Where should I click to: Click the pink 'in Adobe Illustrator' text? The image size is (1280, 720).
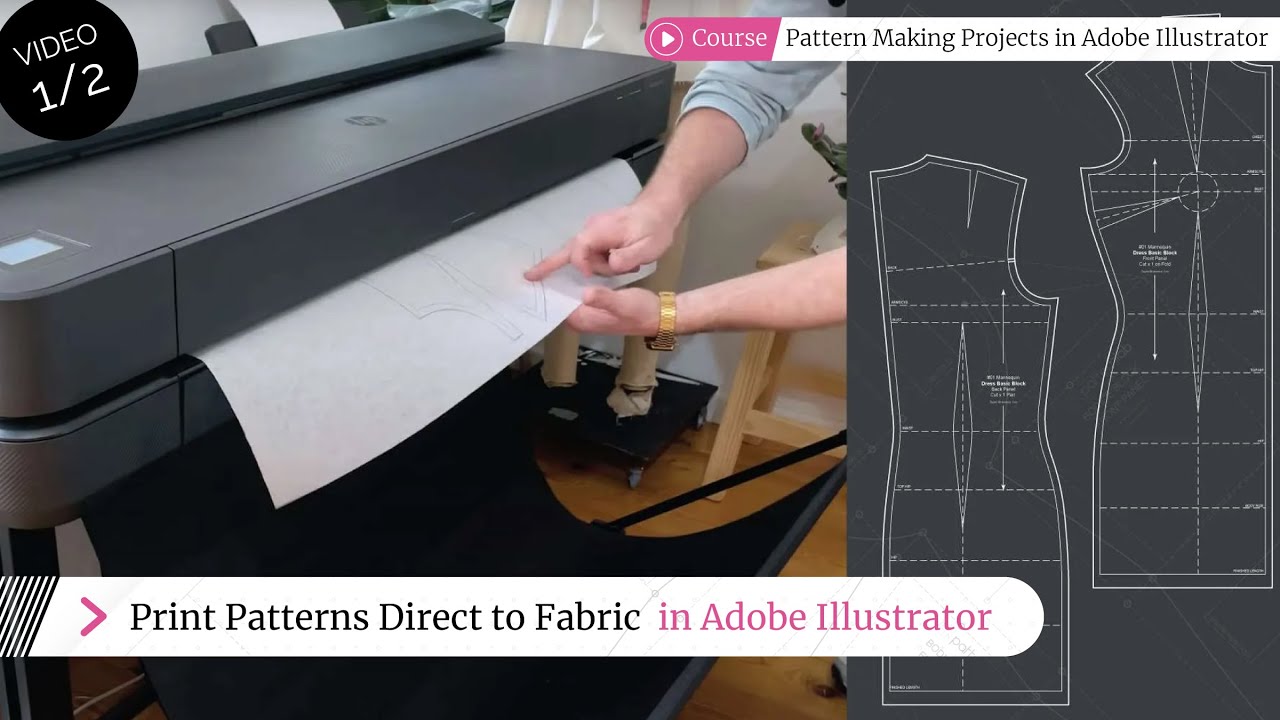[x=824, y=617]
